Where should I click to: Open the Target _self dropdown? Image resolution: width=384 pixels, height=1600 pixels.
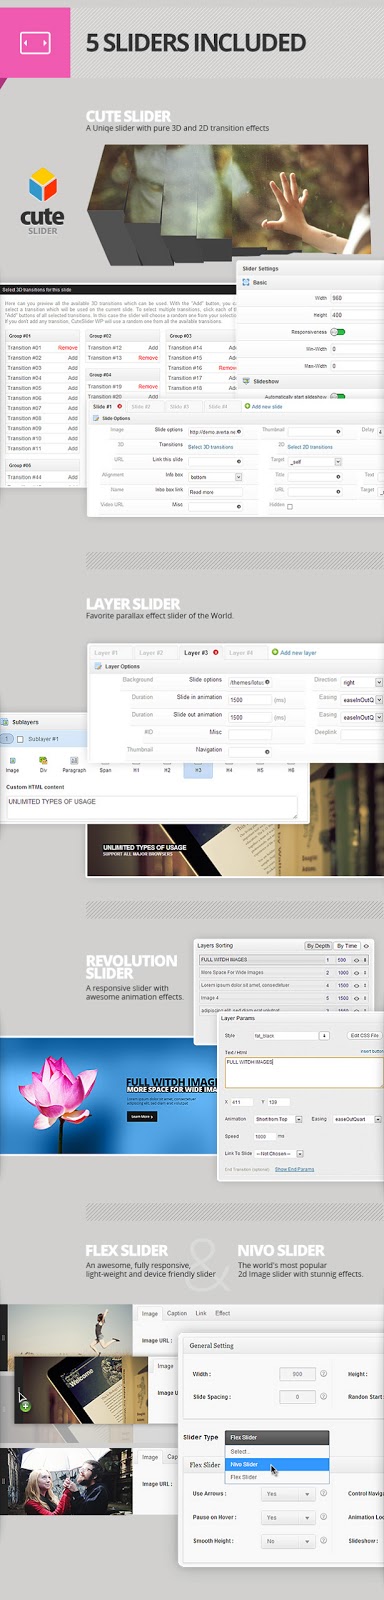coord(315,461)
